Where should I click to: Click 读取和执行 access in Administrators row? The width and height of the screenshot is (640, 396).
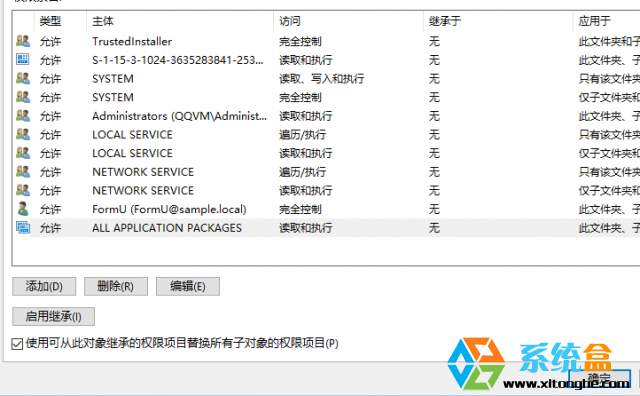(x=306, y=116)
